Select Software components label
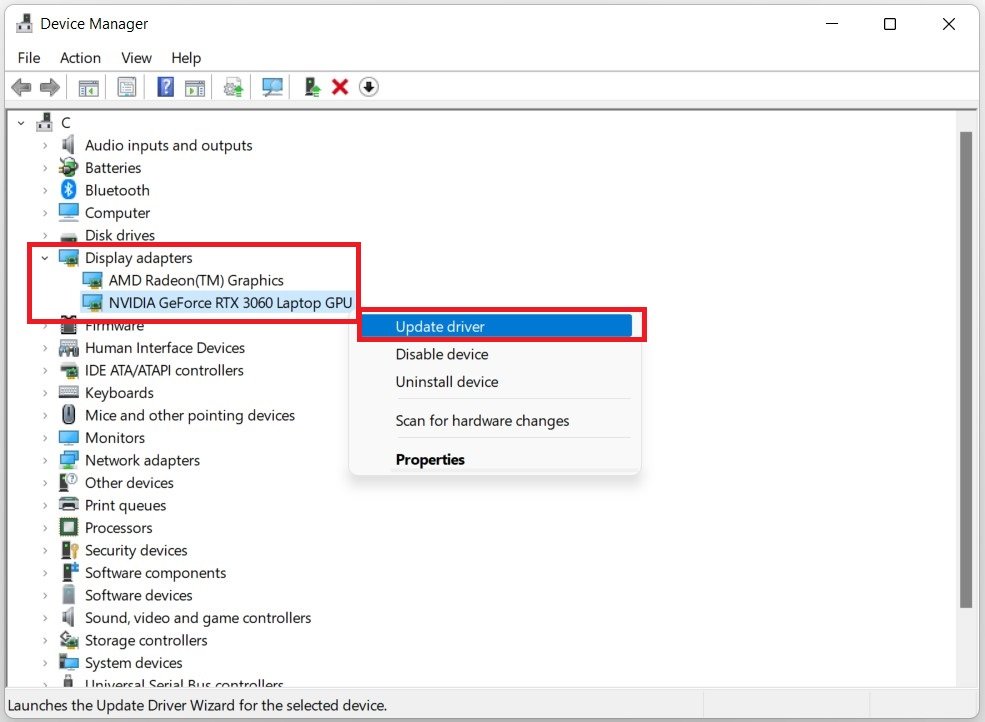This screenshot has height=722, width=985. (x=155, y=572)
